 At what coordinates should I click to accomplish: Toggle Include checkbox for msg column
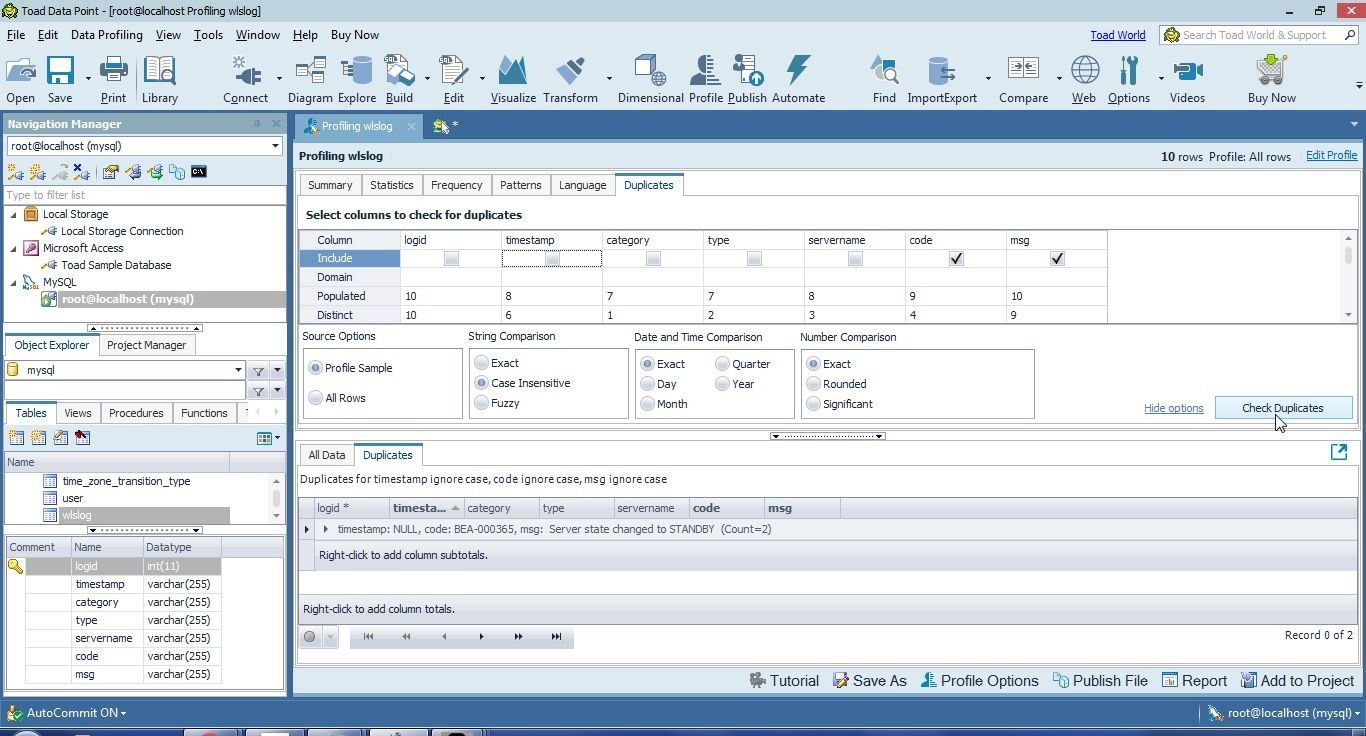1057,259
